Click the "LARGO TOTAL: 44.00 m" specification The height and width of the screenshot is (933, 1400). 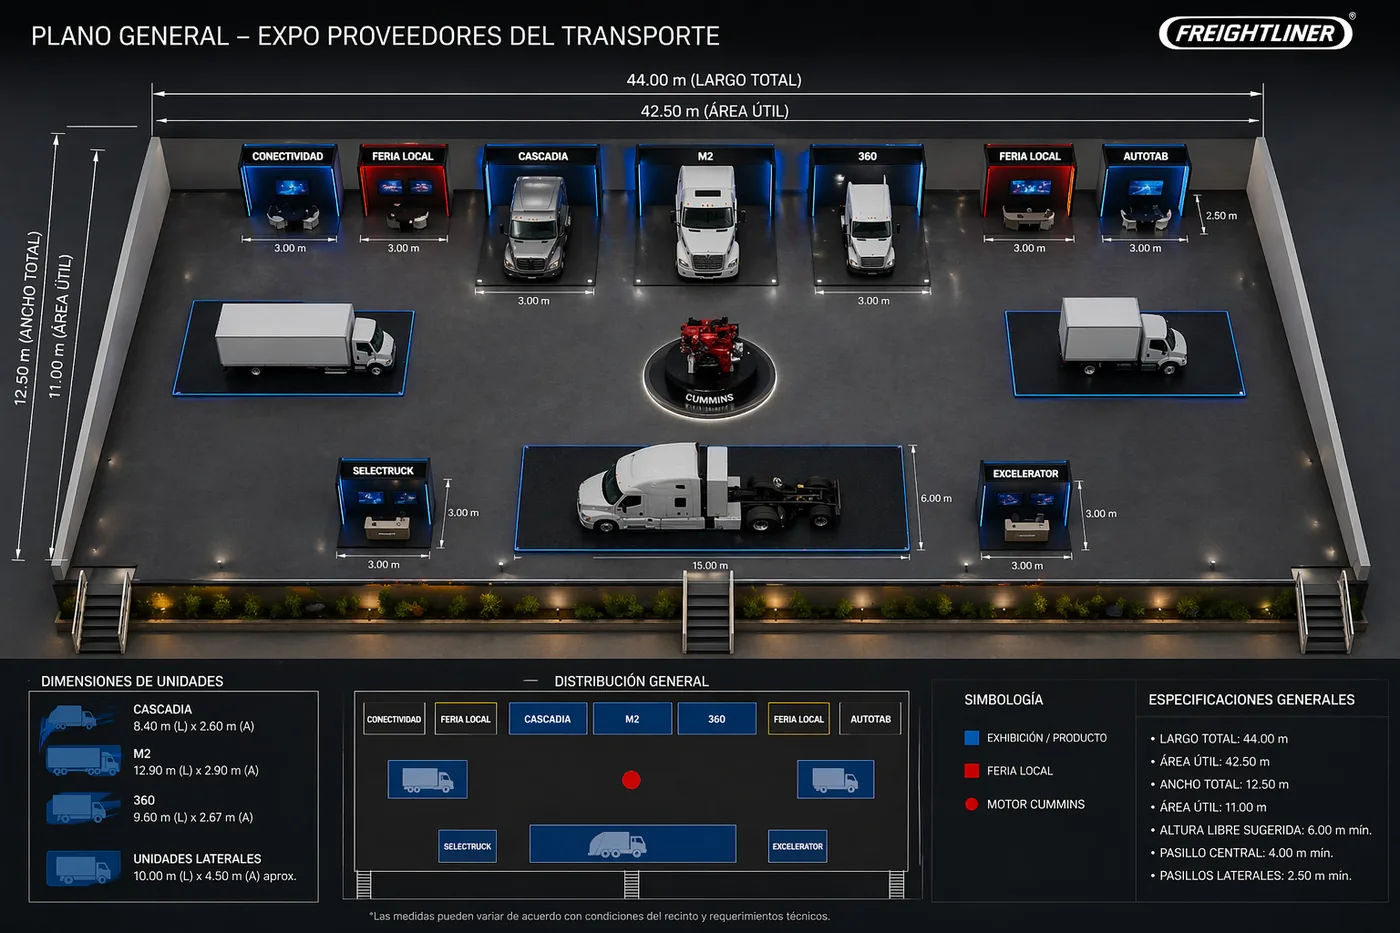pyautogui.click(x=1223, y=739)
